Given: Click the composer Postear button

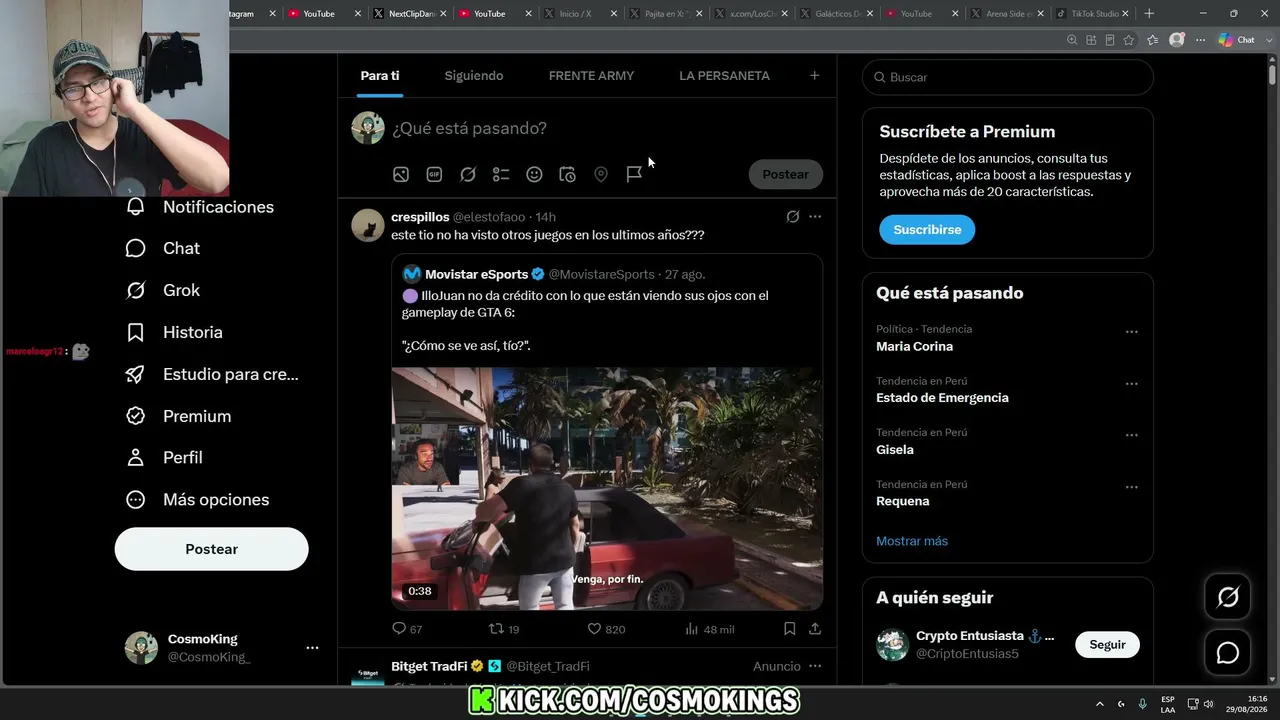Looking at the screenshot, I should (x=785, y=174).
